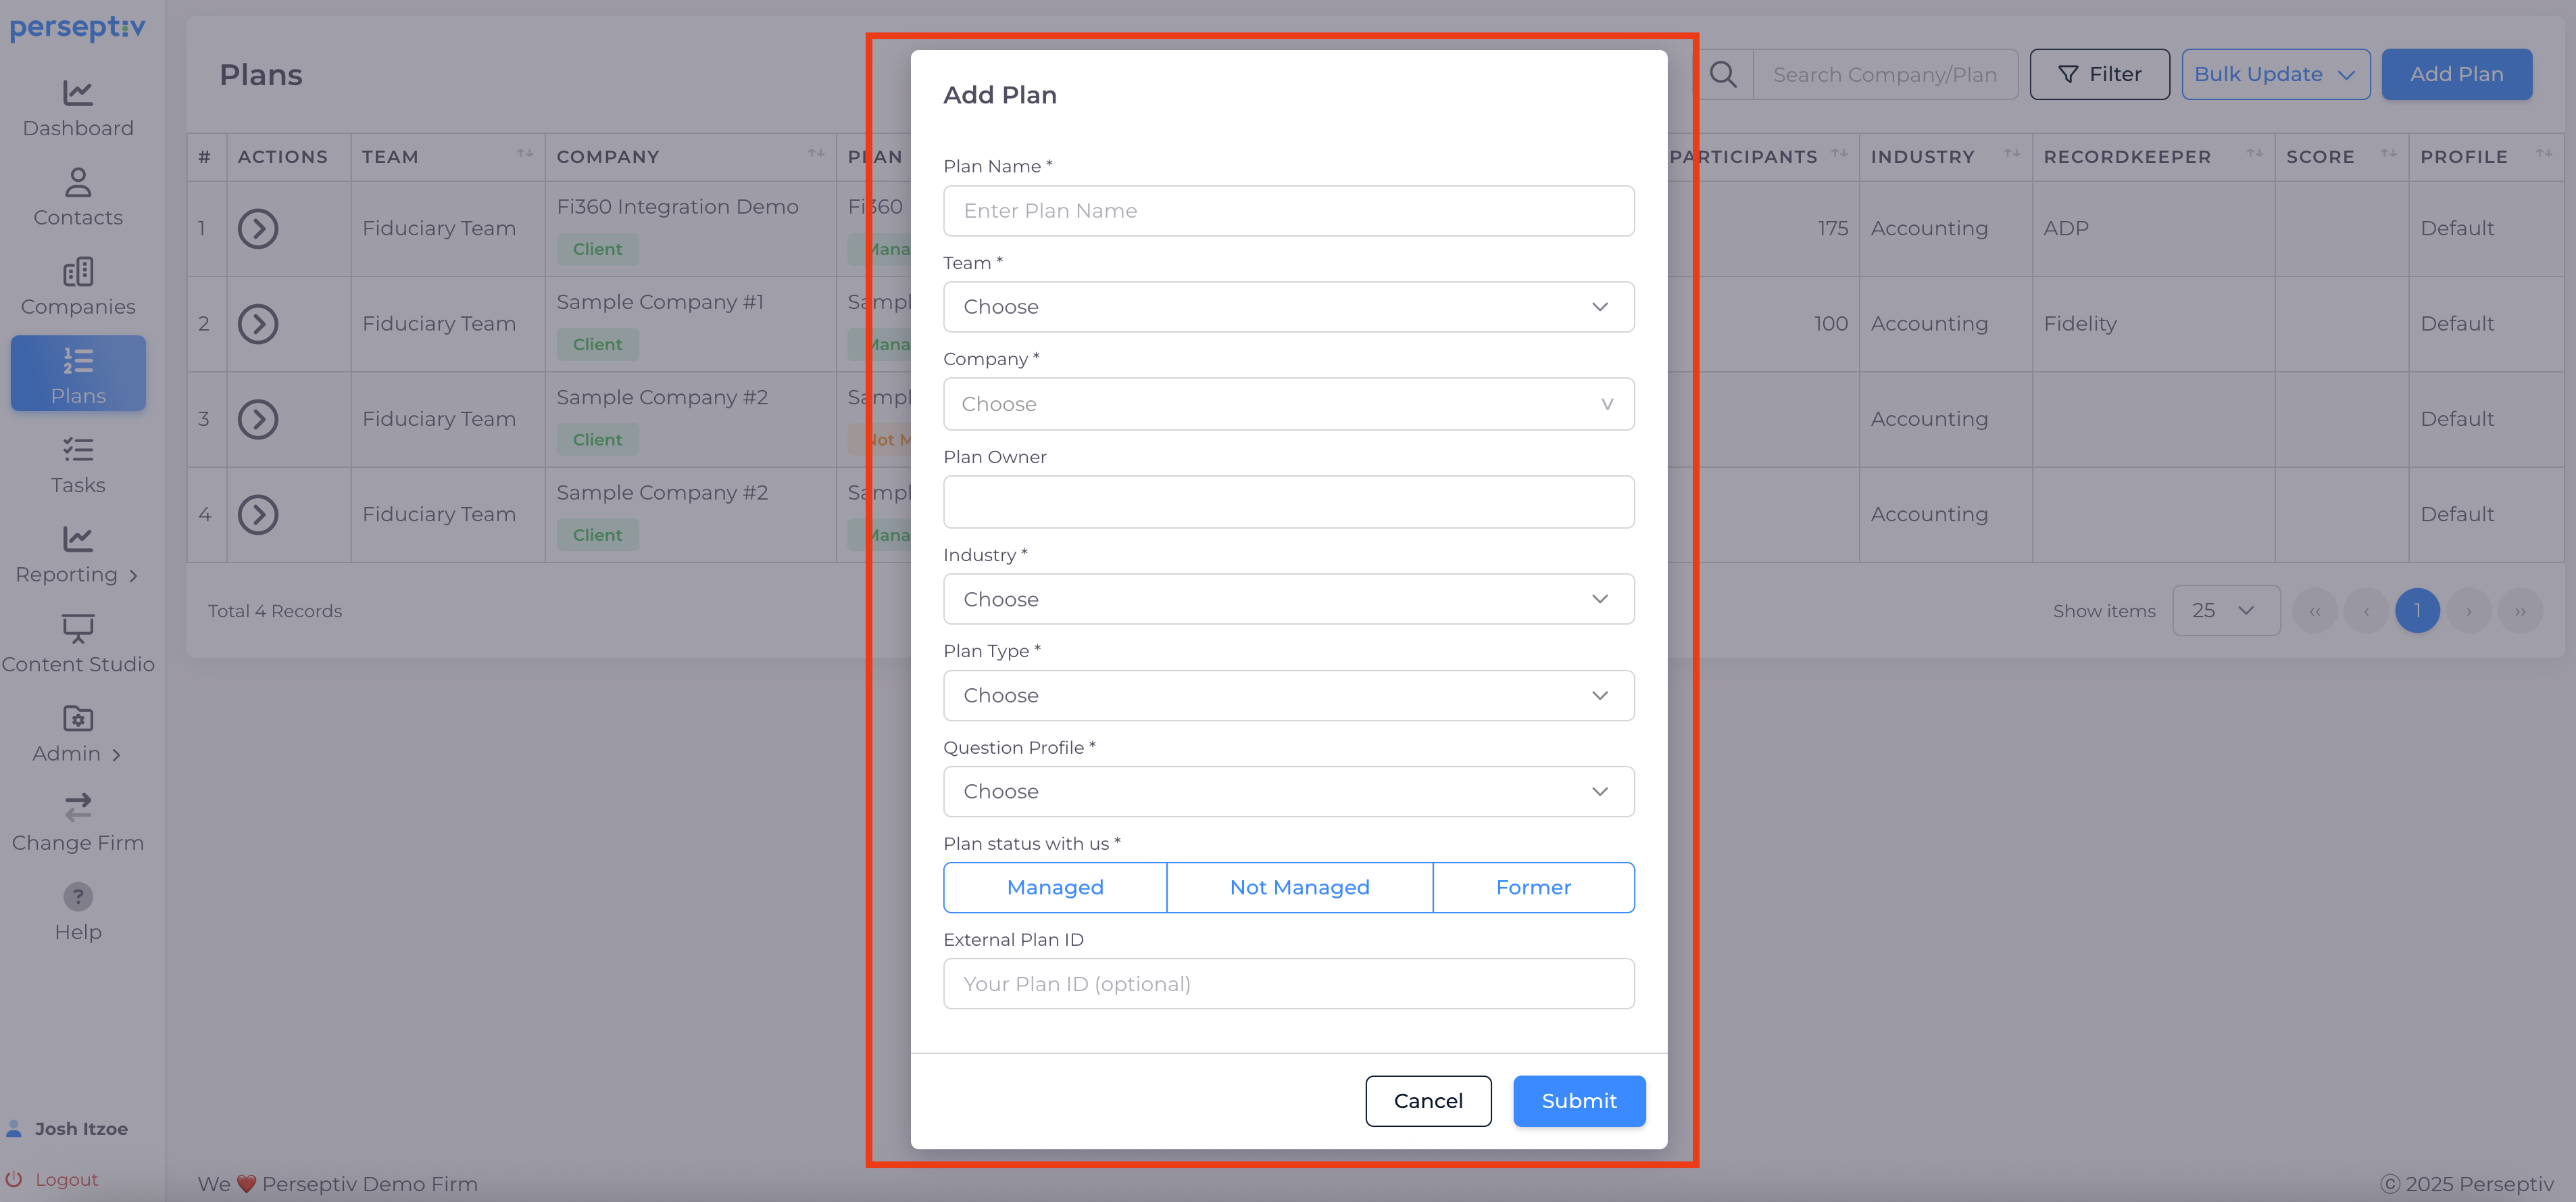Select Former plan status
The height and width of the screenshot is (1202, 2576).
coord(1533,887)
